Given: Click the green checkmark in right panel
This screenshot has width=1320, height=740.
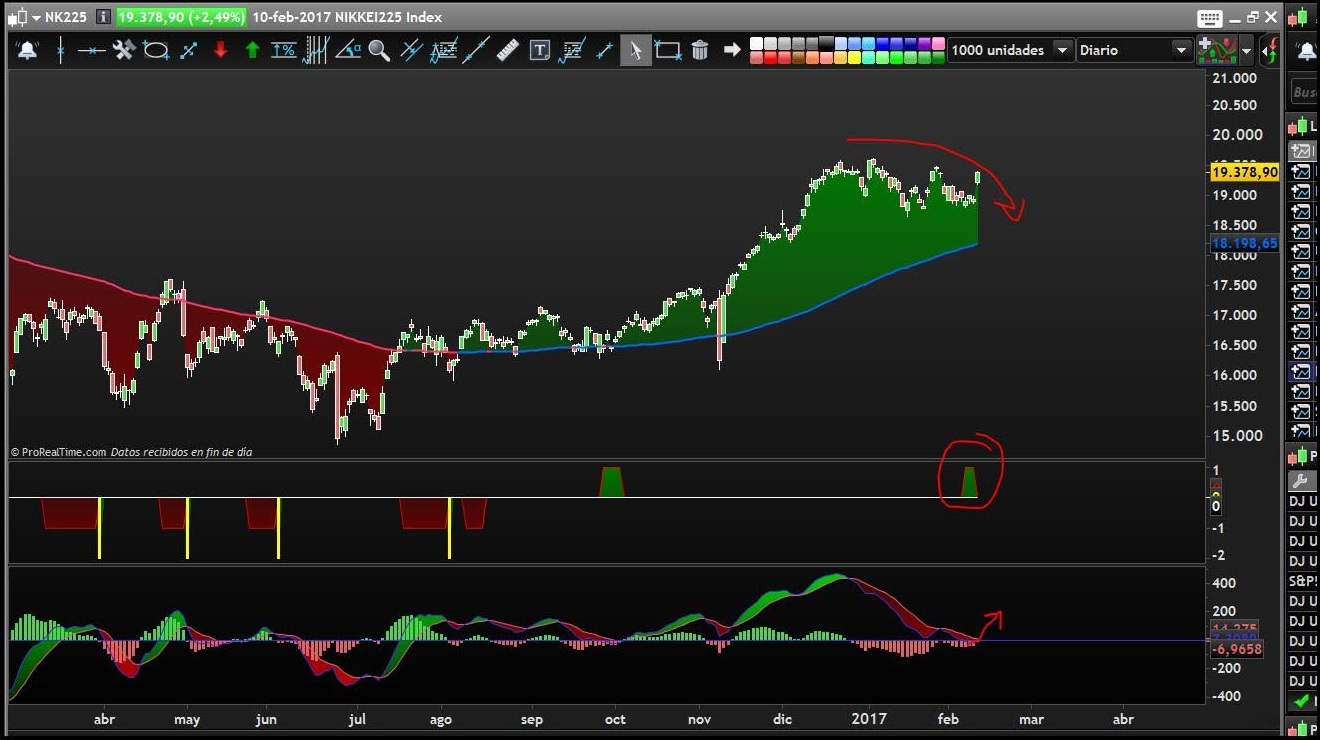Looking at the screenshot, I should pos(1300,702).
